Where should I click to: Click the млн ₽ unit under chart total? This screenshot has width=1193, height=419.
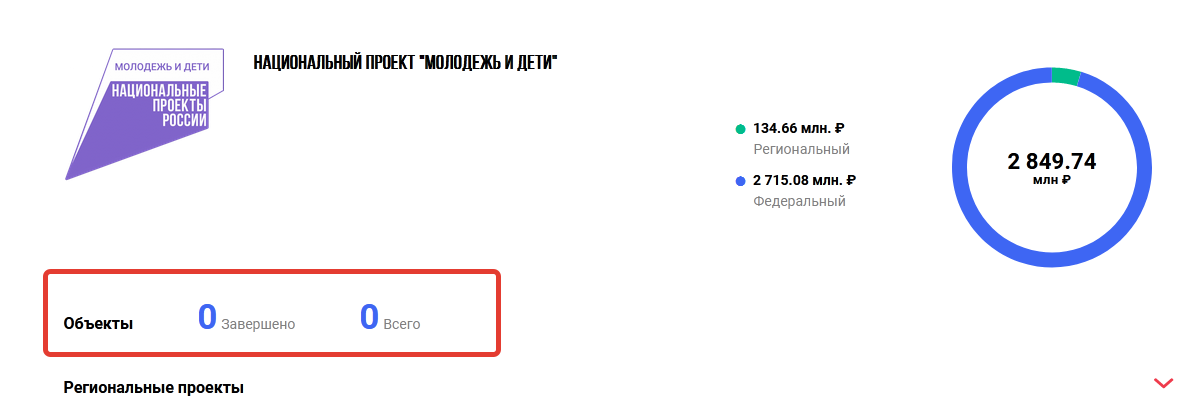click(1051, 180)
